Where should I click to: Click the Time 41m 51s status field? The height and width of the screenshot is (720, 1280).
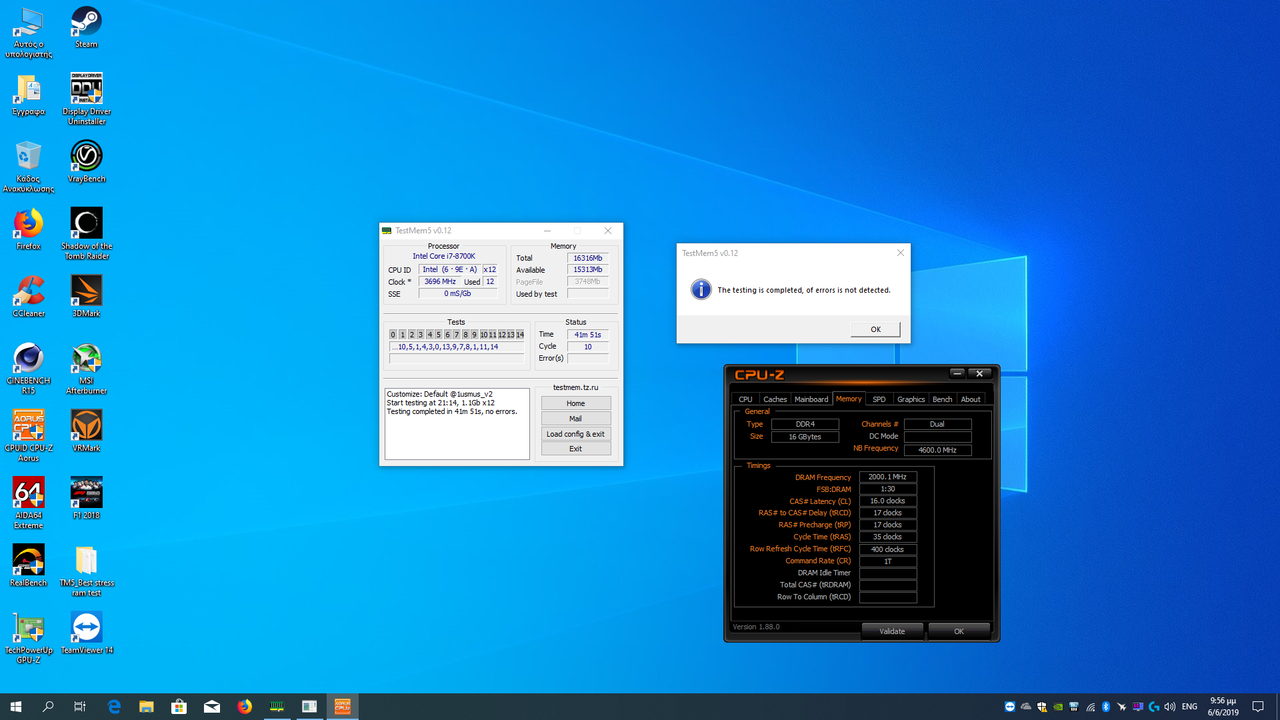coord(588,334)
